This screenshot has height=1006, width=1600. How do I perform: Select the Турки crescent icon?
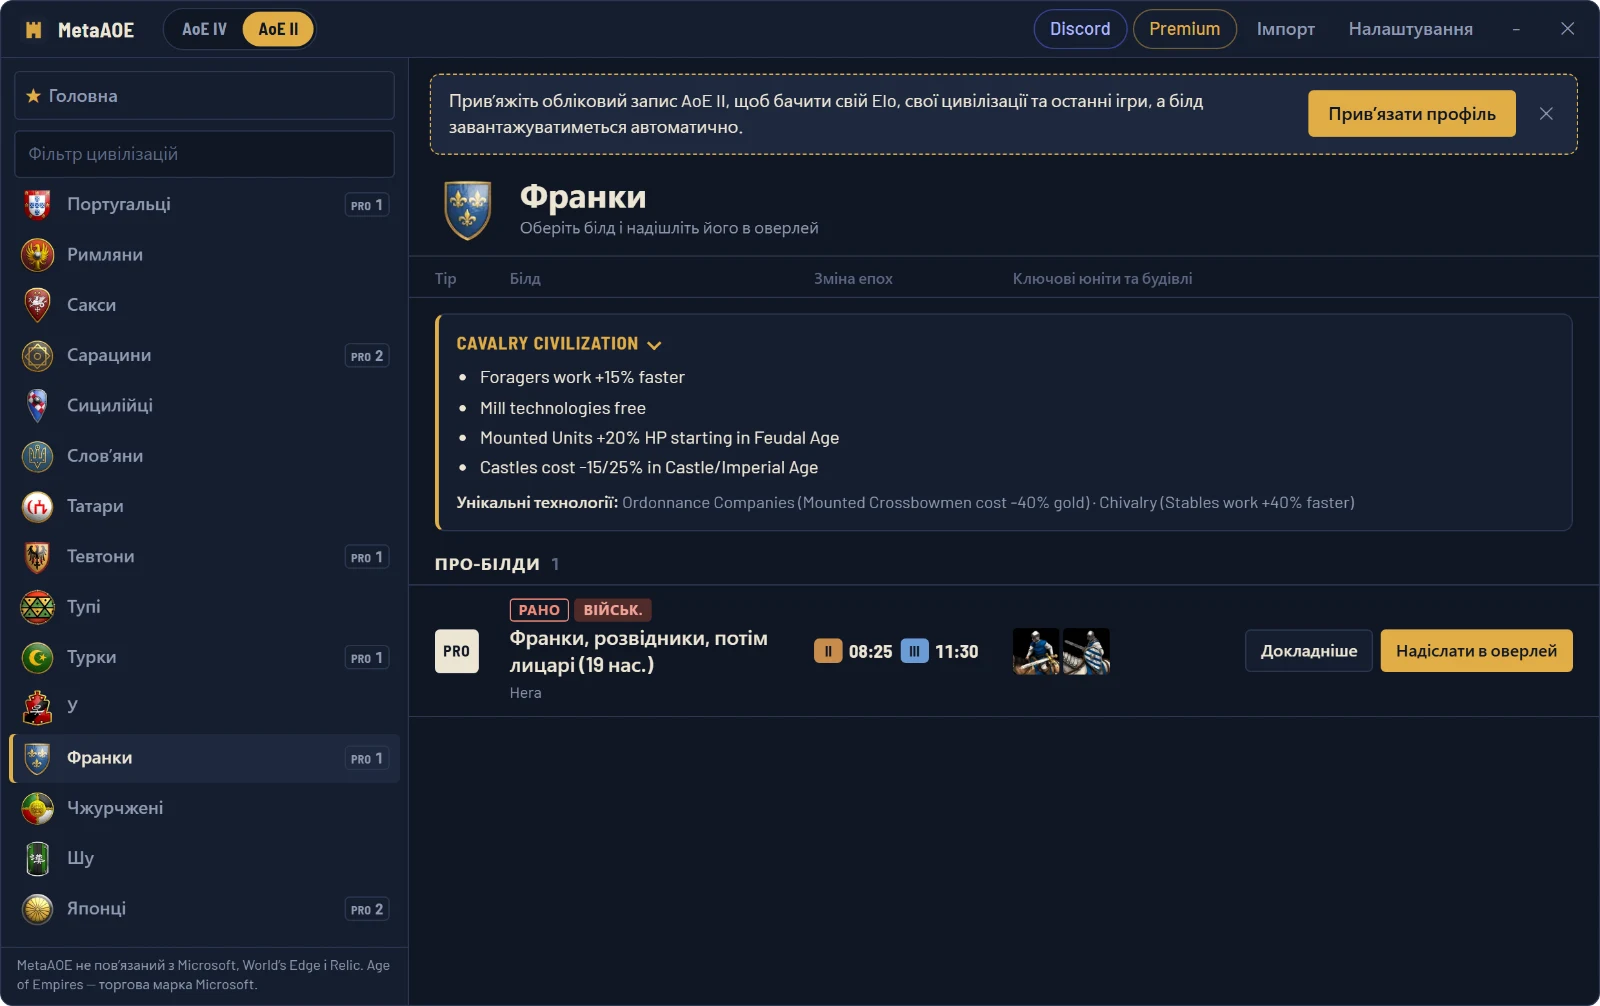37,657
